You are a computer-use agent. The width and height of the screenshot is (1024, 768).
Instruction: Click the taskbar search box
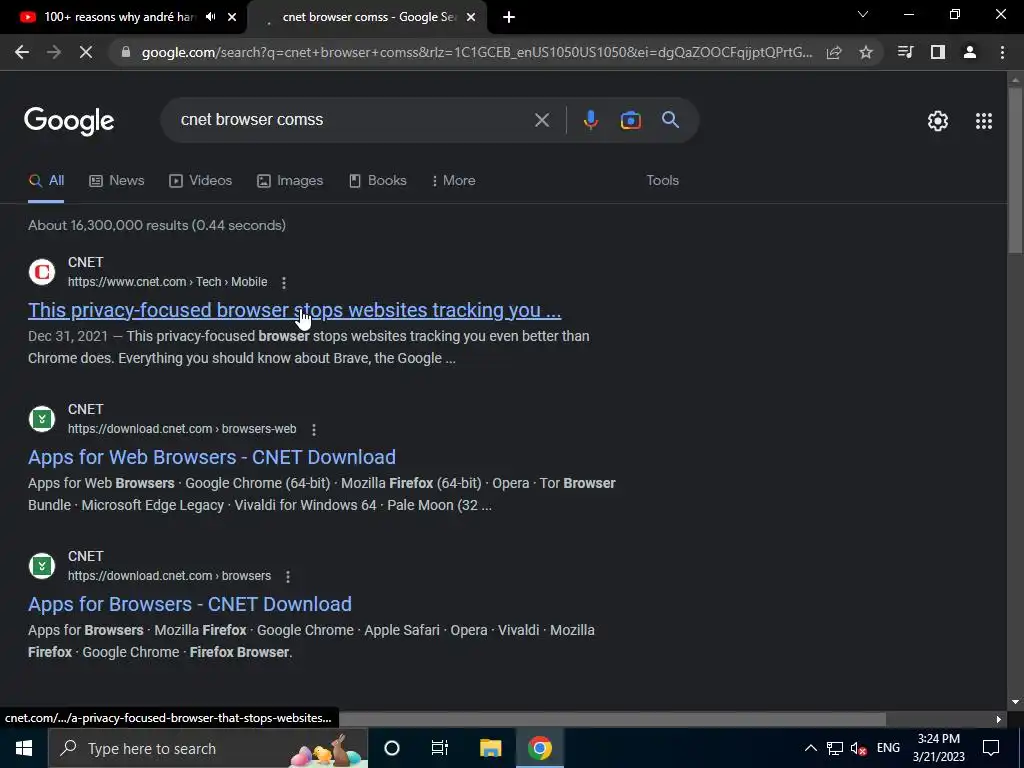[x=208, y=748]
